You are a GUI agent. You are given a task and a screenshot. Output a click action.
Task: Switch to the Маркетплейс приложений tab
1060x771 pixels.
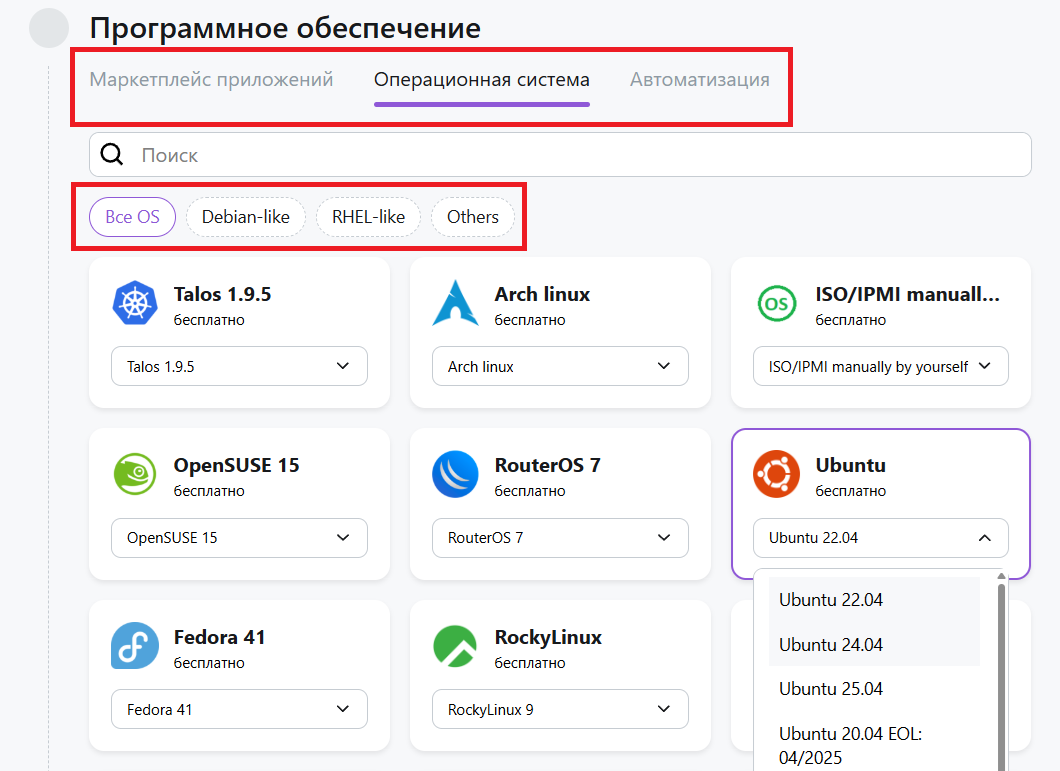tap(212, 80)
